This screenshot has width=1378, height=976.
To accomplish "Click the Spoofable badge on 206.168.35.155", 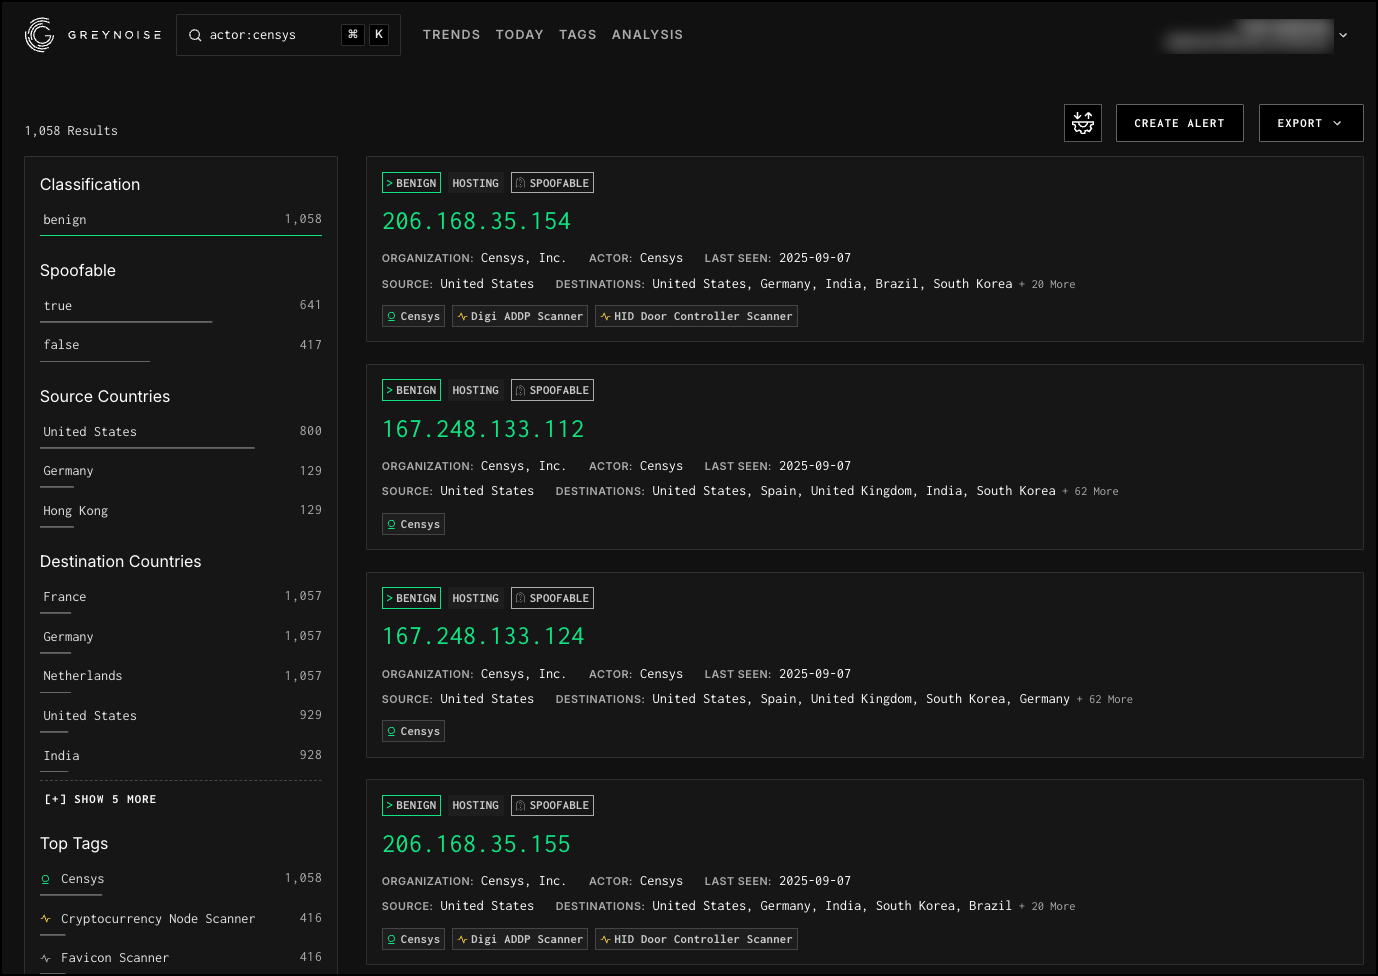I will point(552,805).
